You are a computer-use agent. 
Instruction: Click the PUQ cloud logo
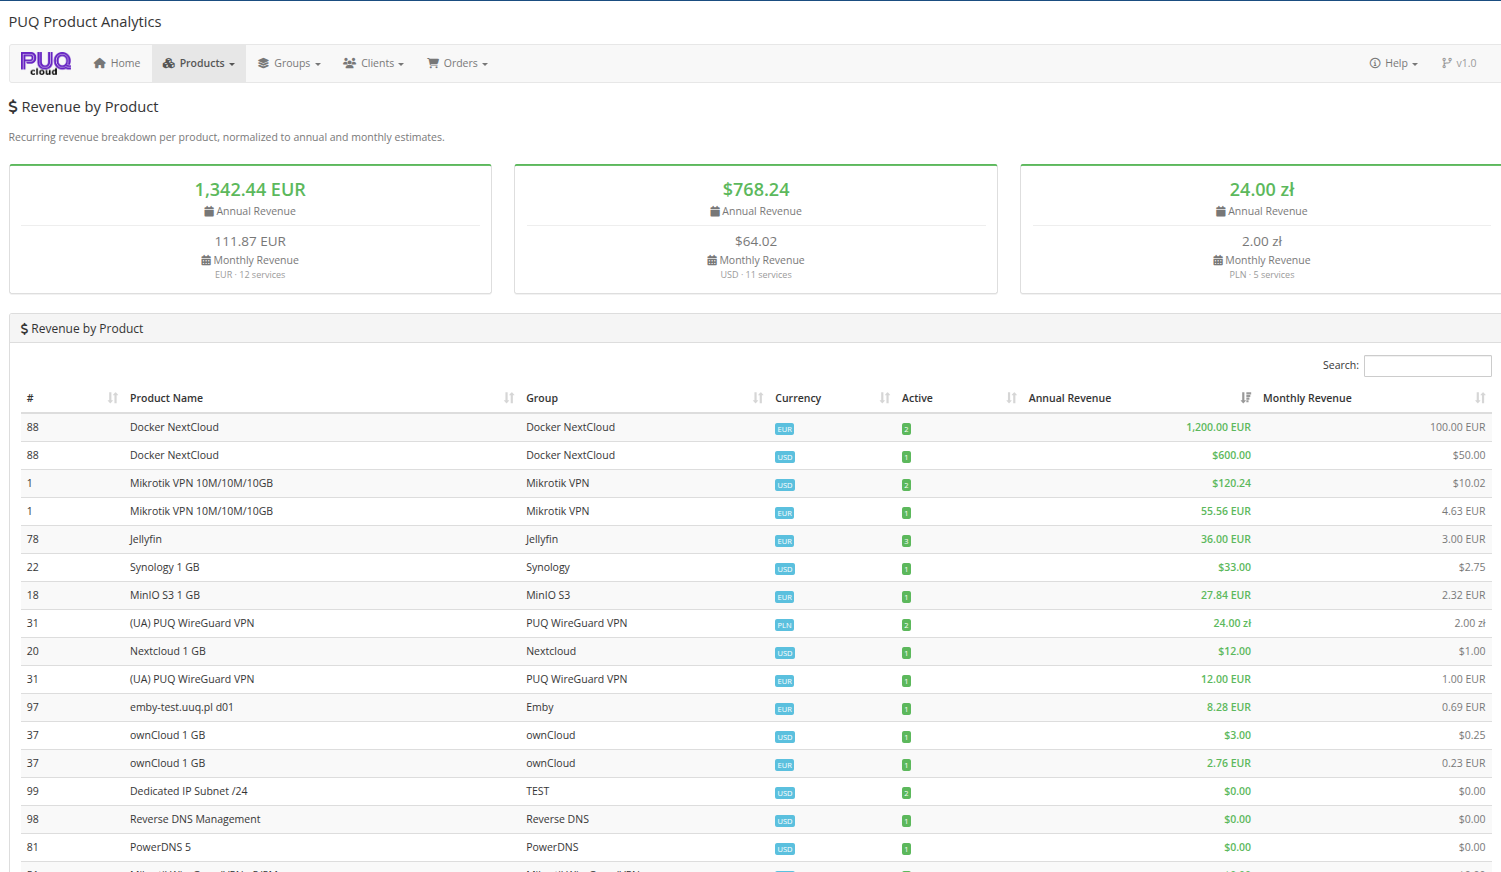pyautogui.click(x=45, y=63)
